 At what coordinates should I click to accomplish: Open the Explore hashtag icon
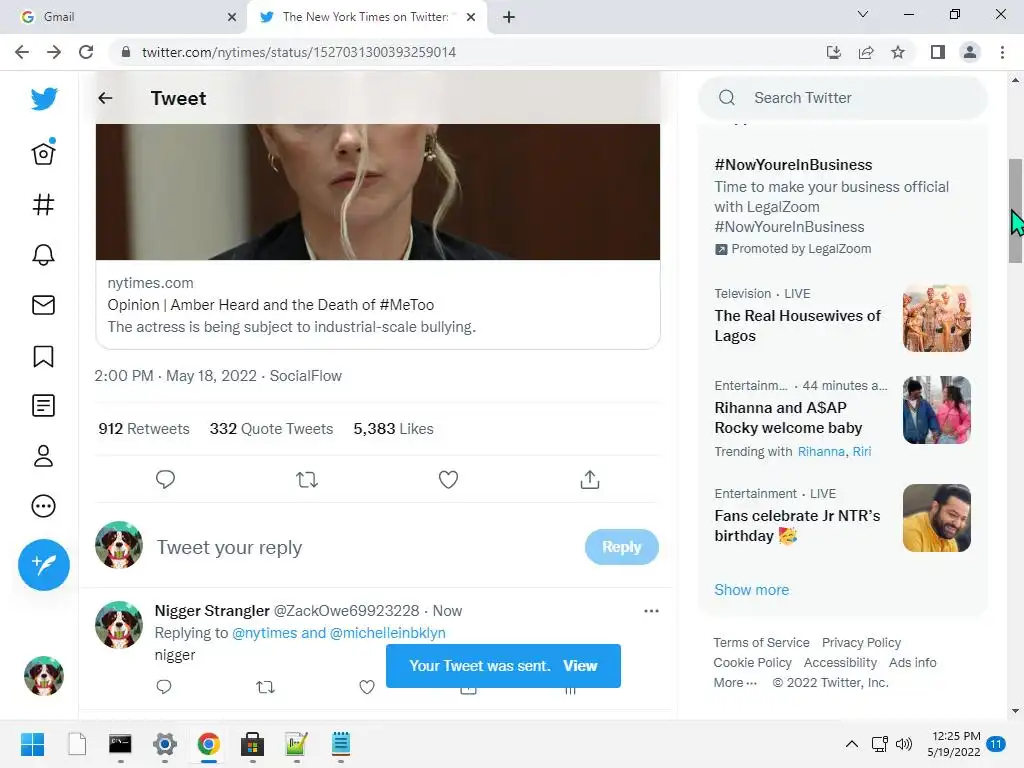(44, 204)
